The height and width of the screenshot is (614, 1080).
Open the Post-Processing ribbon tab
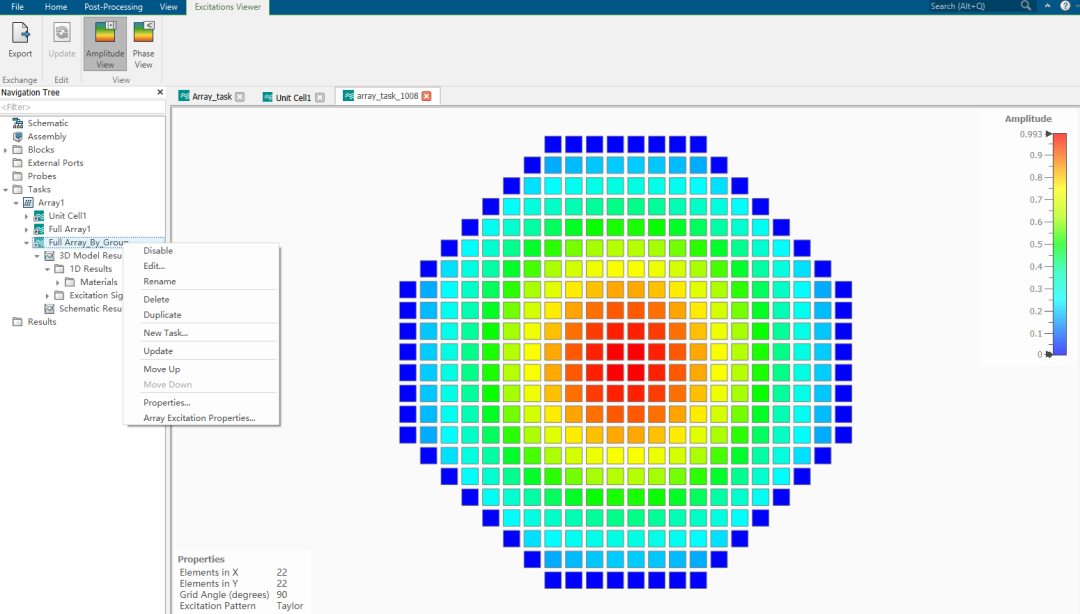click(113, 7)
